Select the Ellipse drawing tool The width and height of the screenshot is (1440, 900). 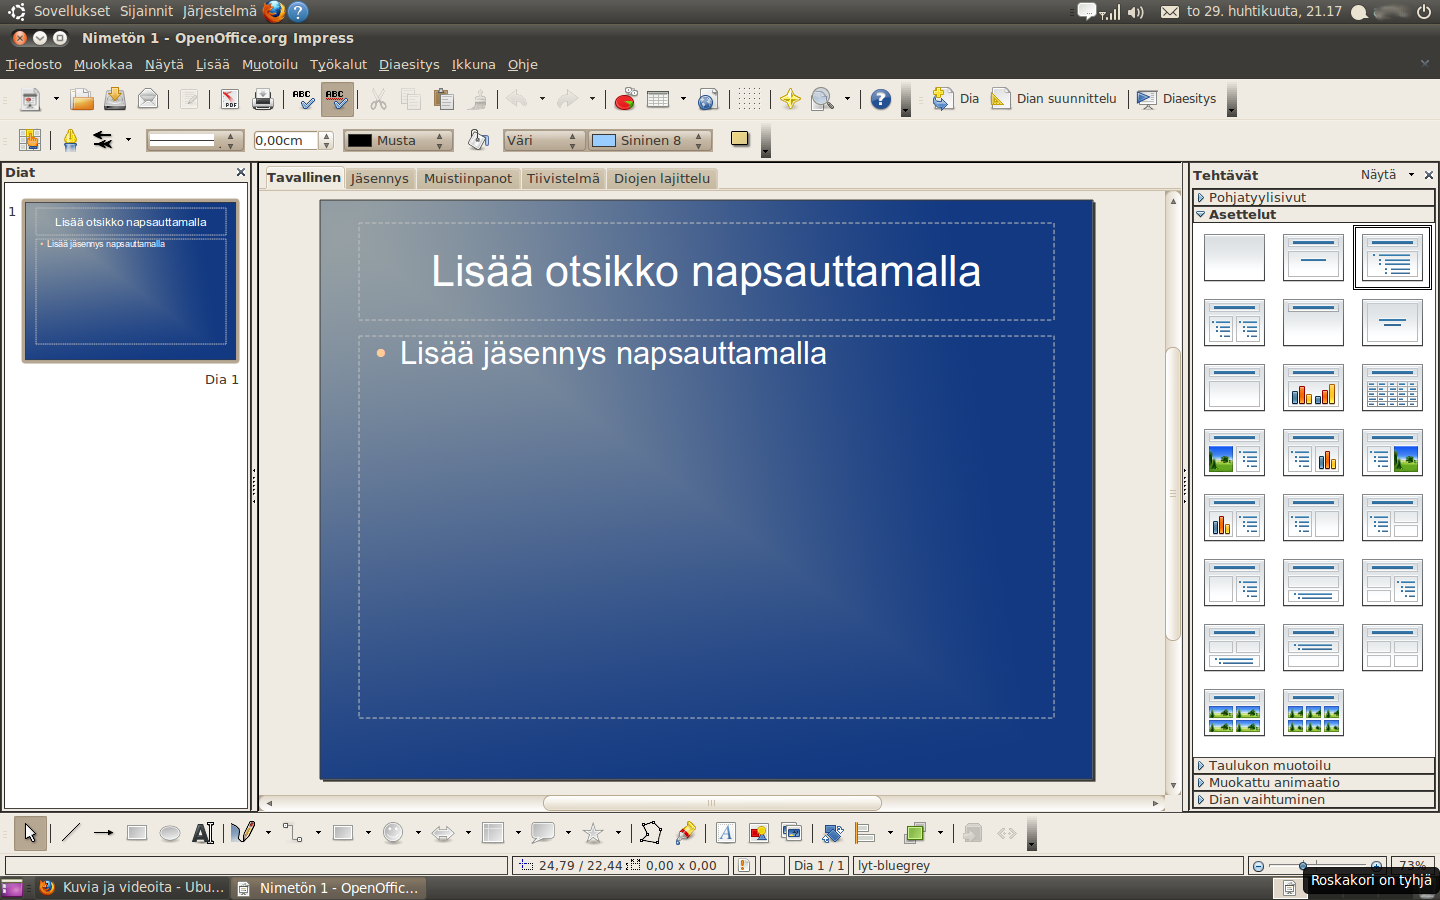click(x=170, y=833)
